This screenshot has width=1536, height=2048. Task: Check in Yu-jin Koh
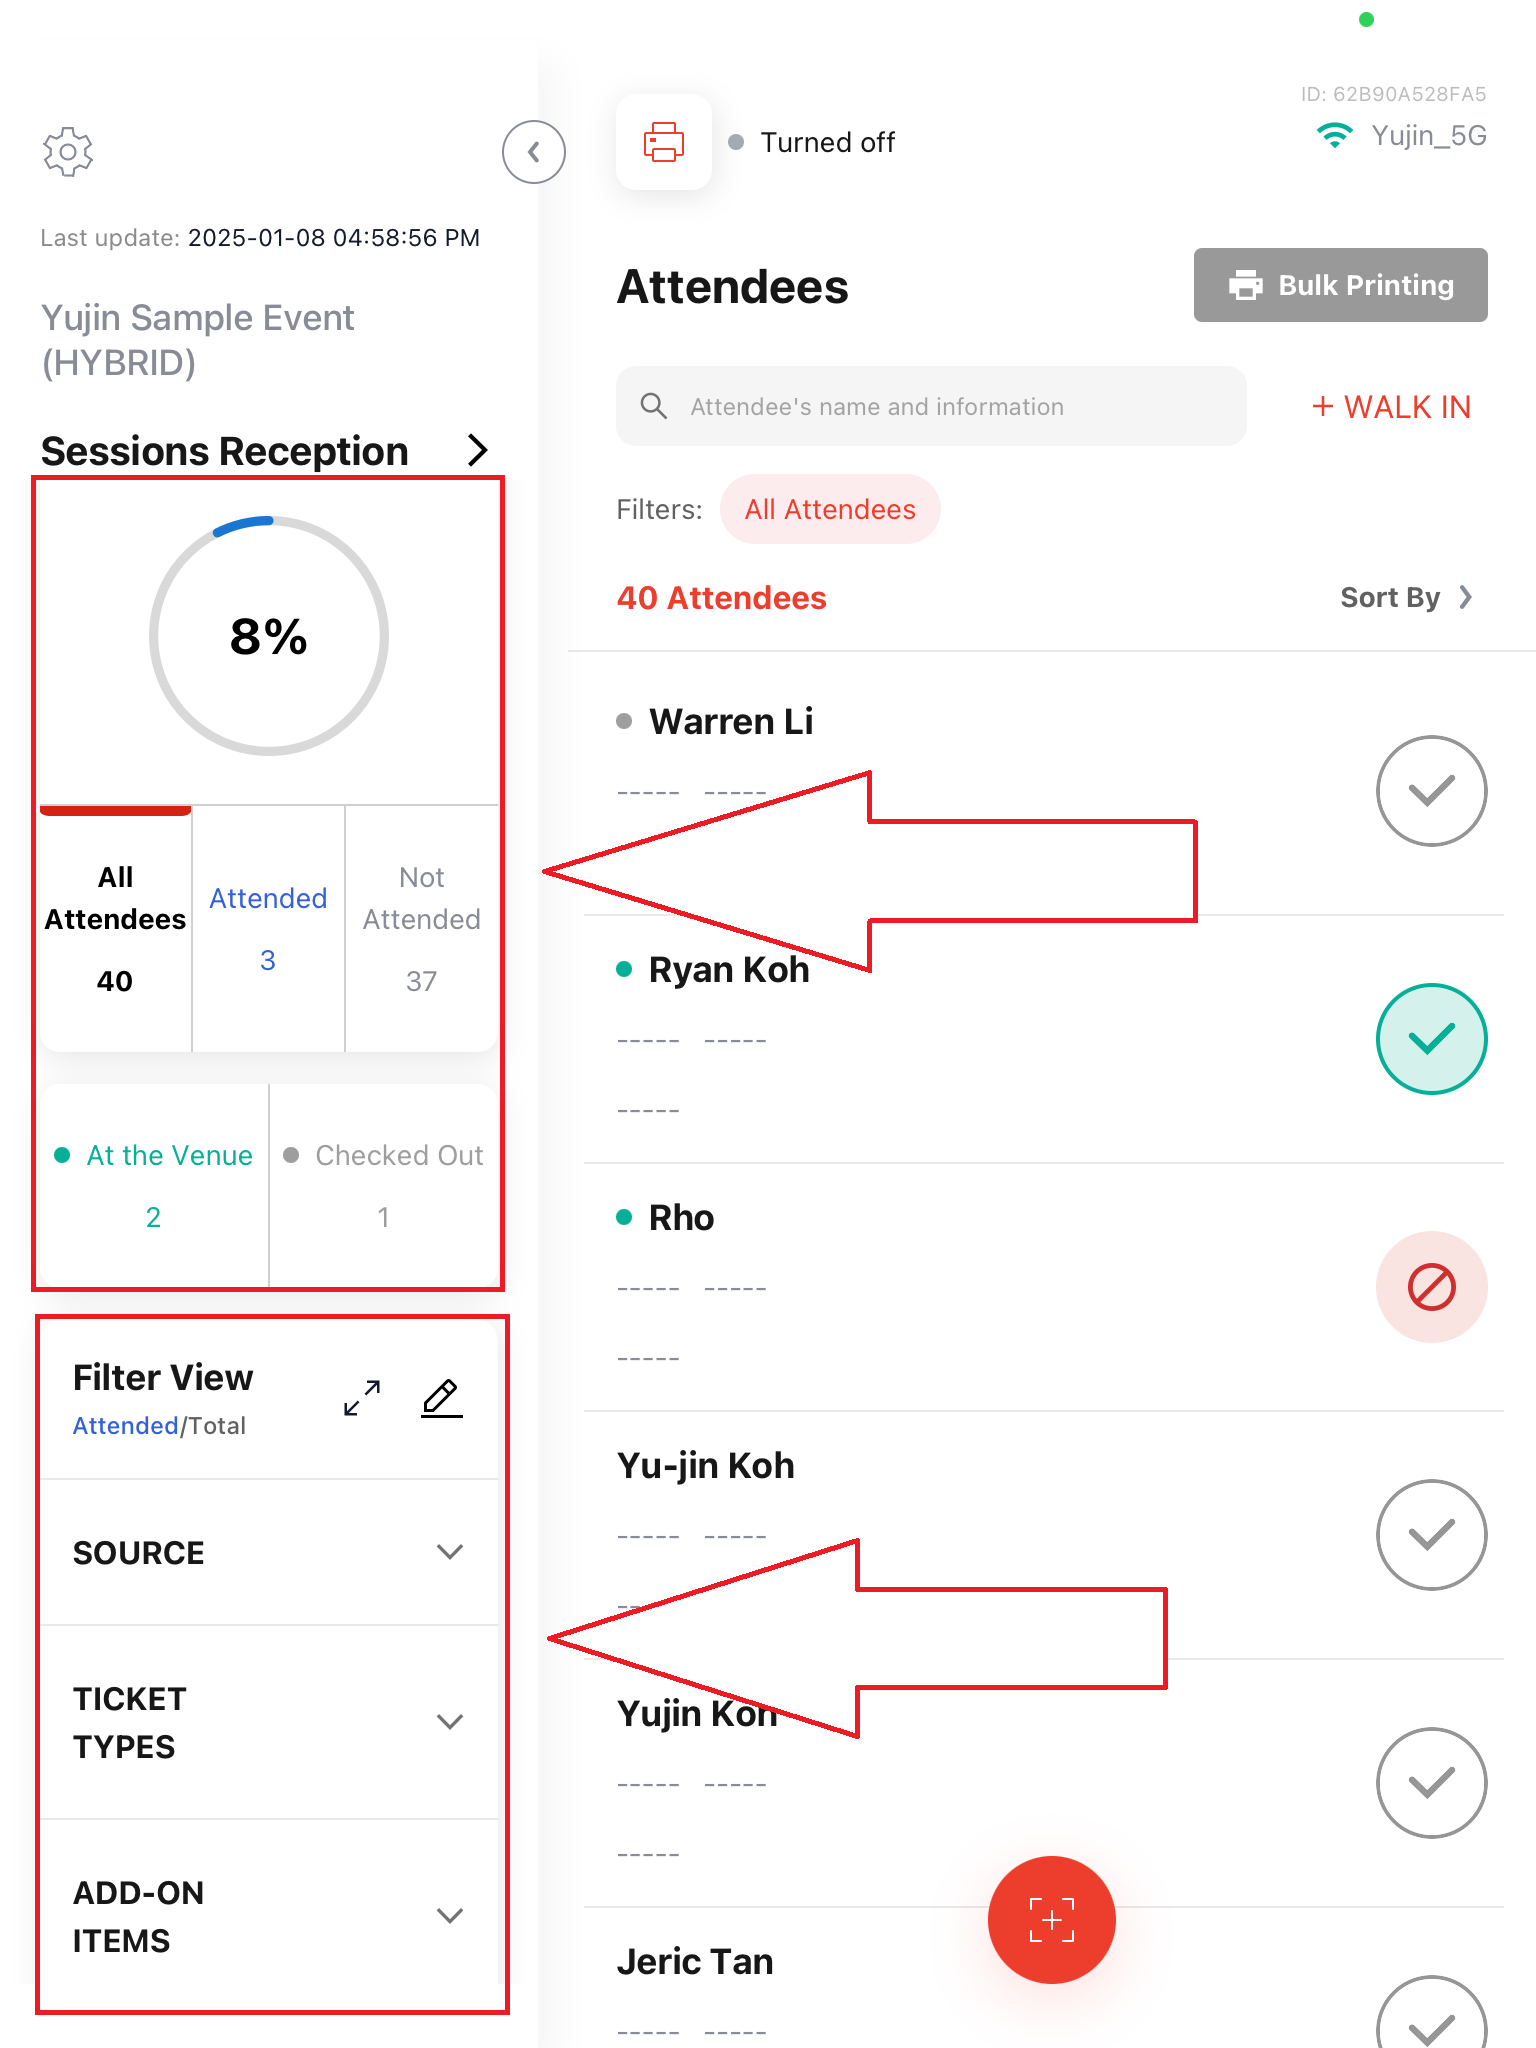(1432, 1535)
